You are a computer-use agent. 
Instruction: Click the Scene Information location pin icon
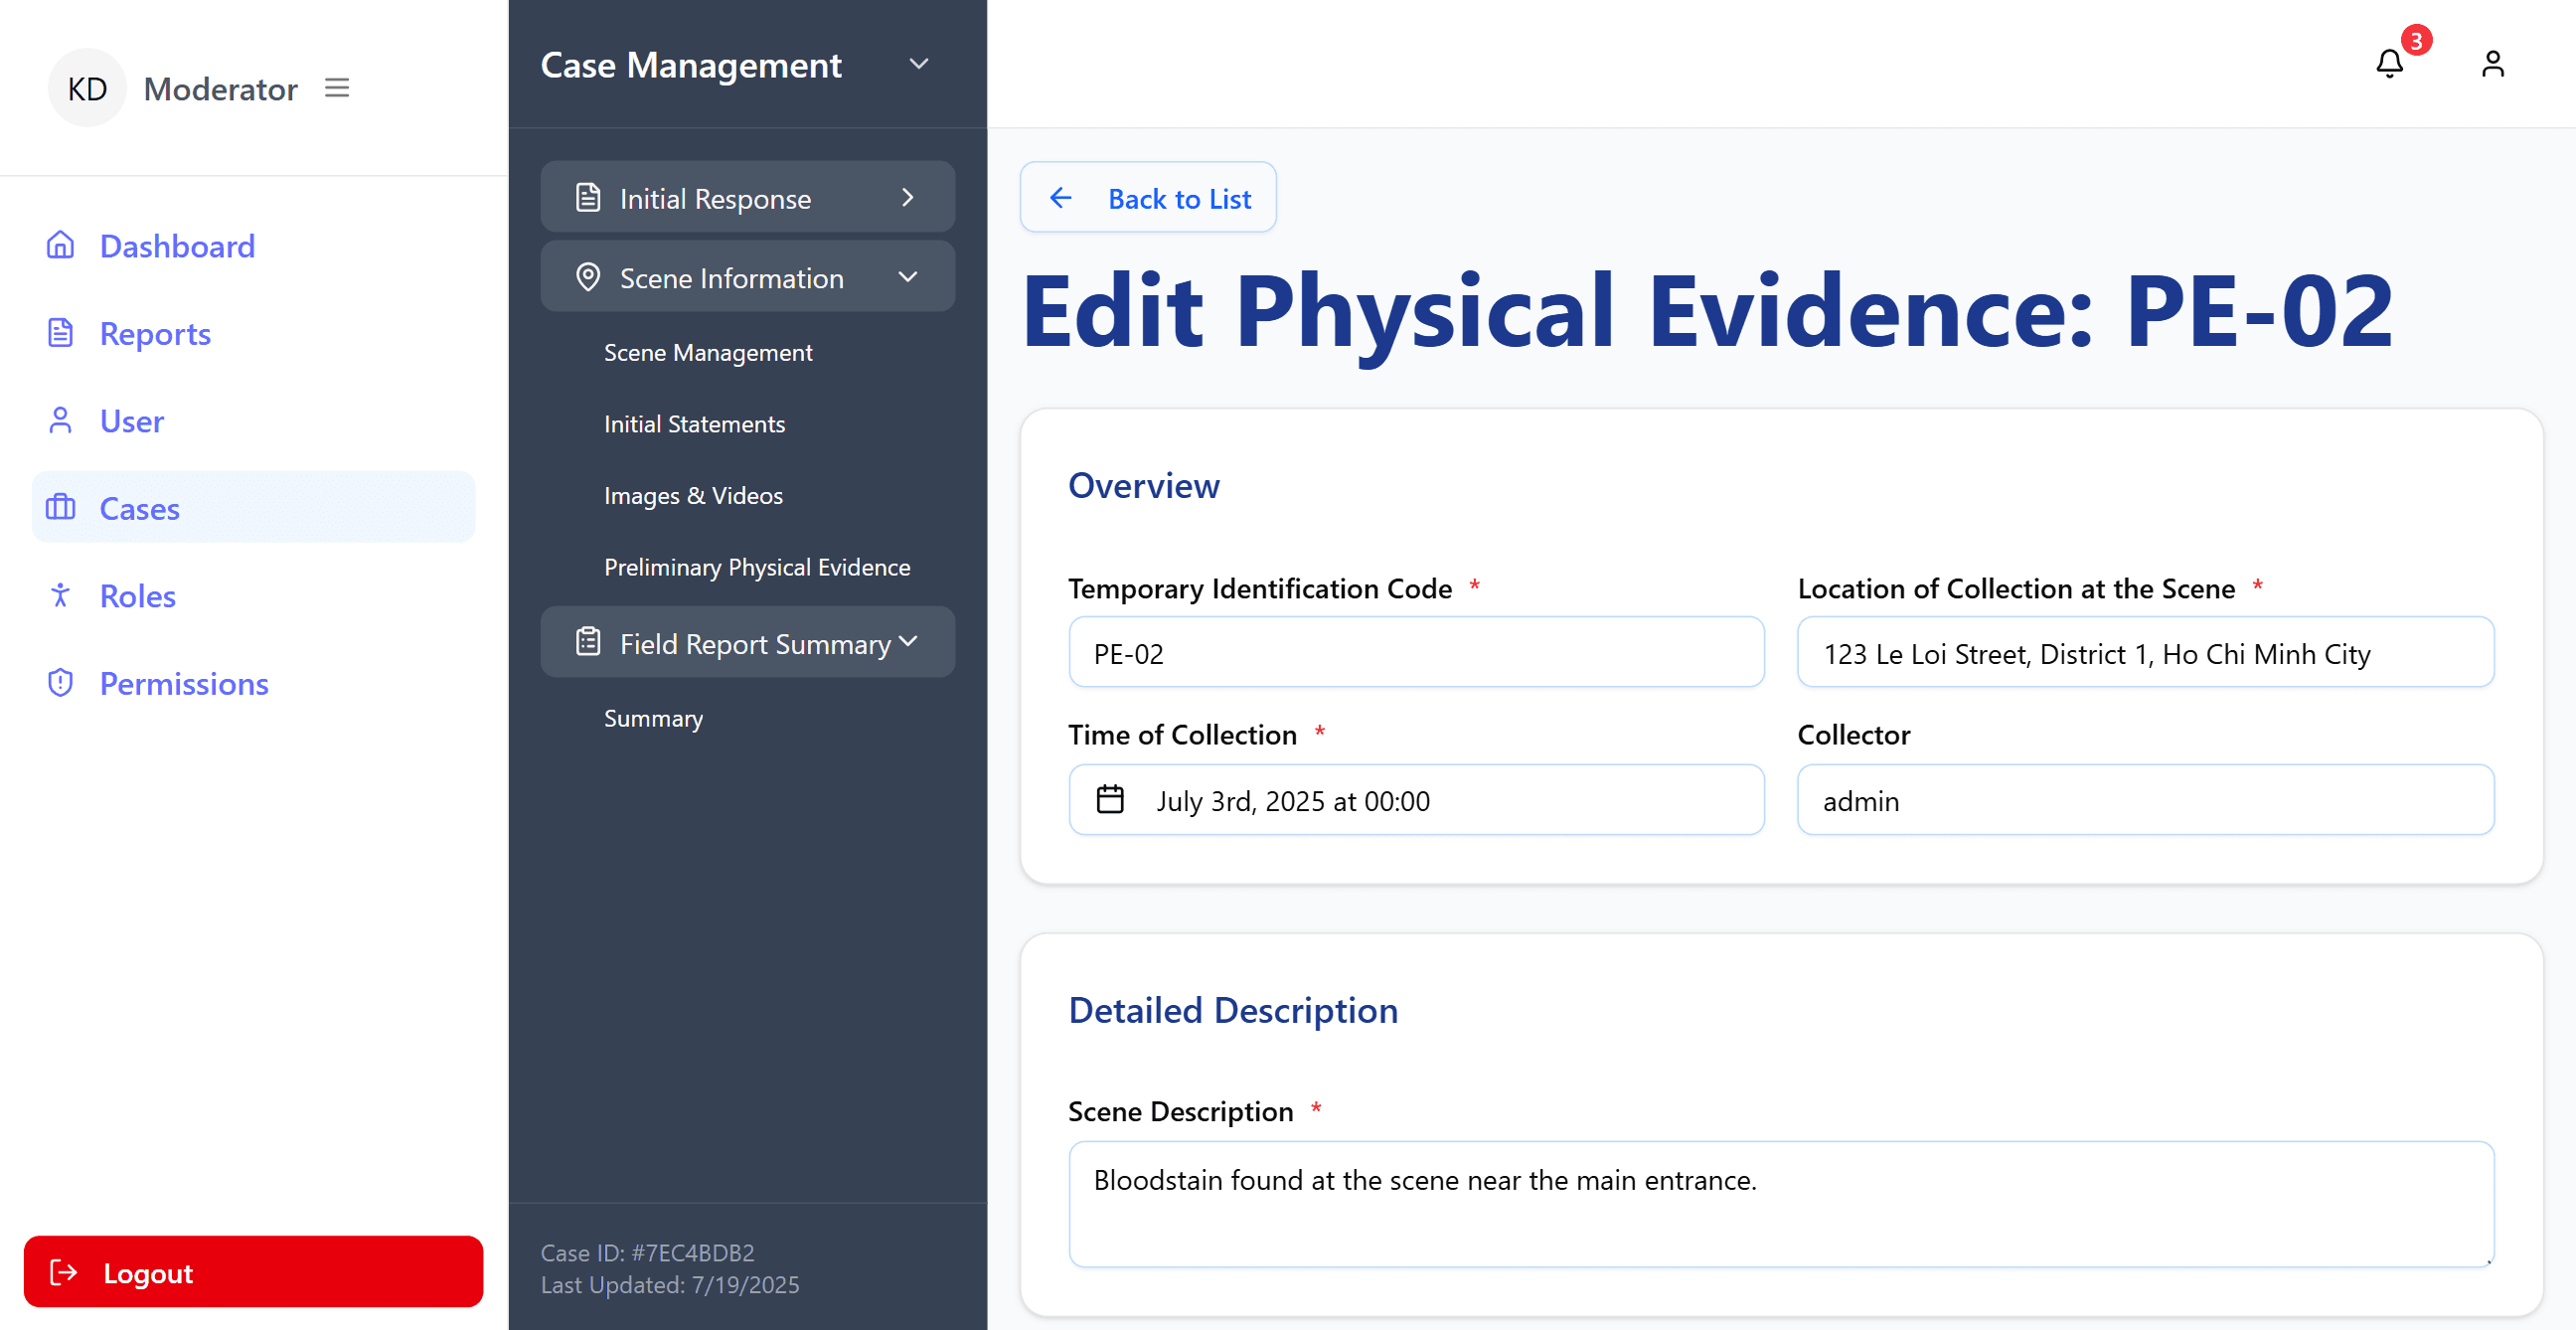pos(587,276)
